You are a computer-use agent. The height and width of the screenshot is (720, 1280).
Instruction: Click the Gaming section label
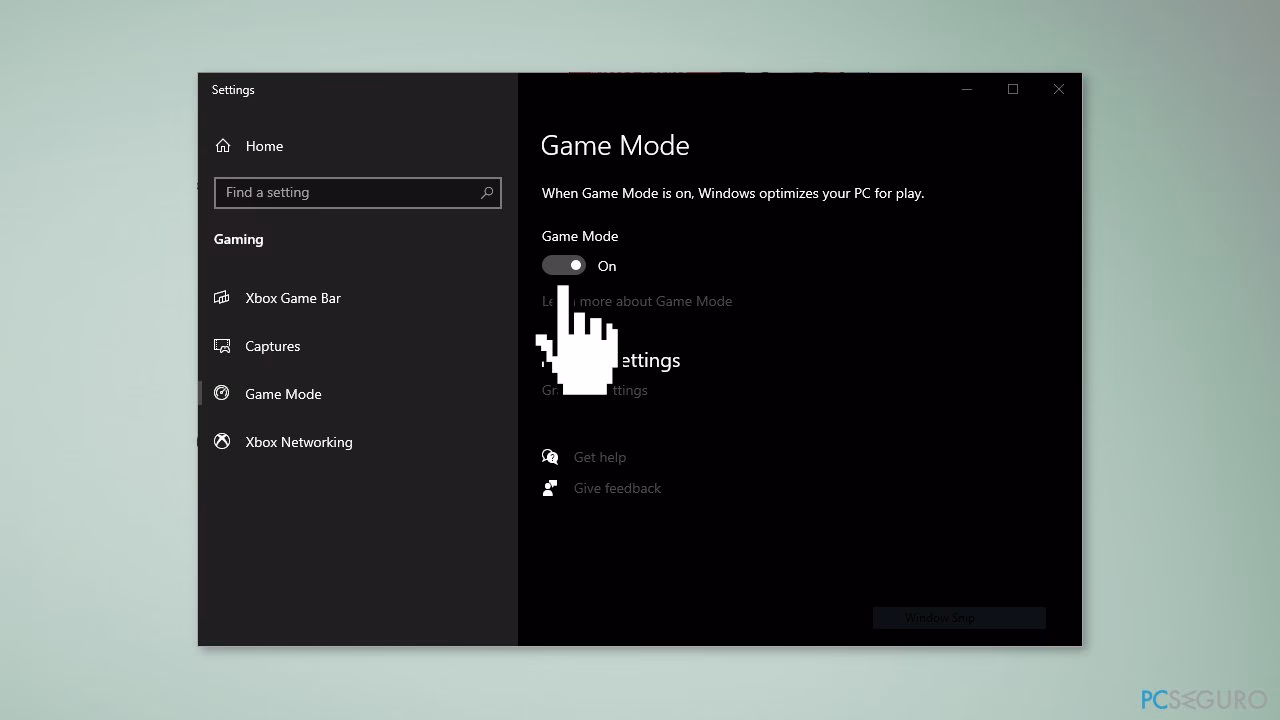(x=239, y=239)
